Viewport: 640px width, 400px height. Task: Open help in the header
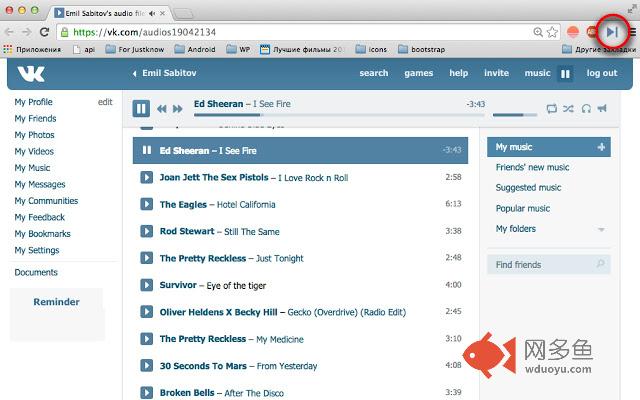tap(458, 73)
